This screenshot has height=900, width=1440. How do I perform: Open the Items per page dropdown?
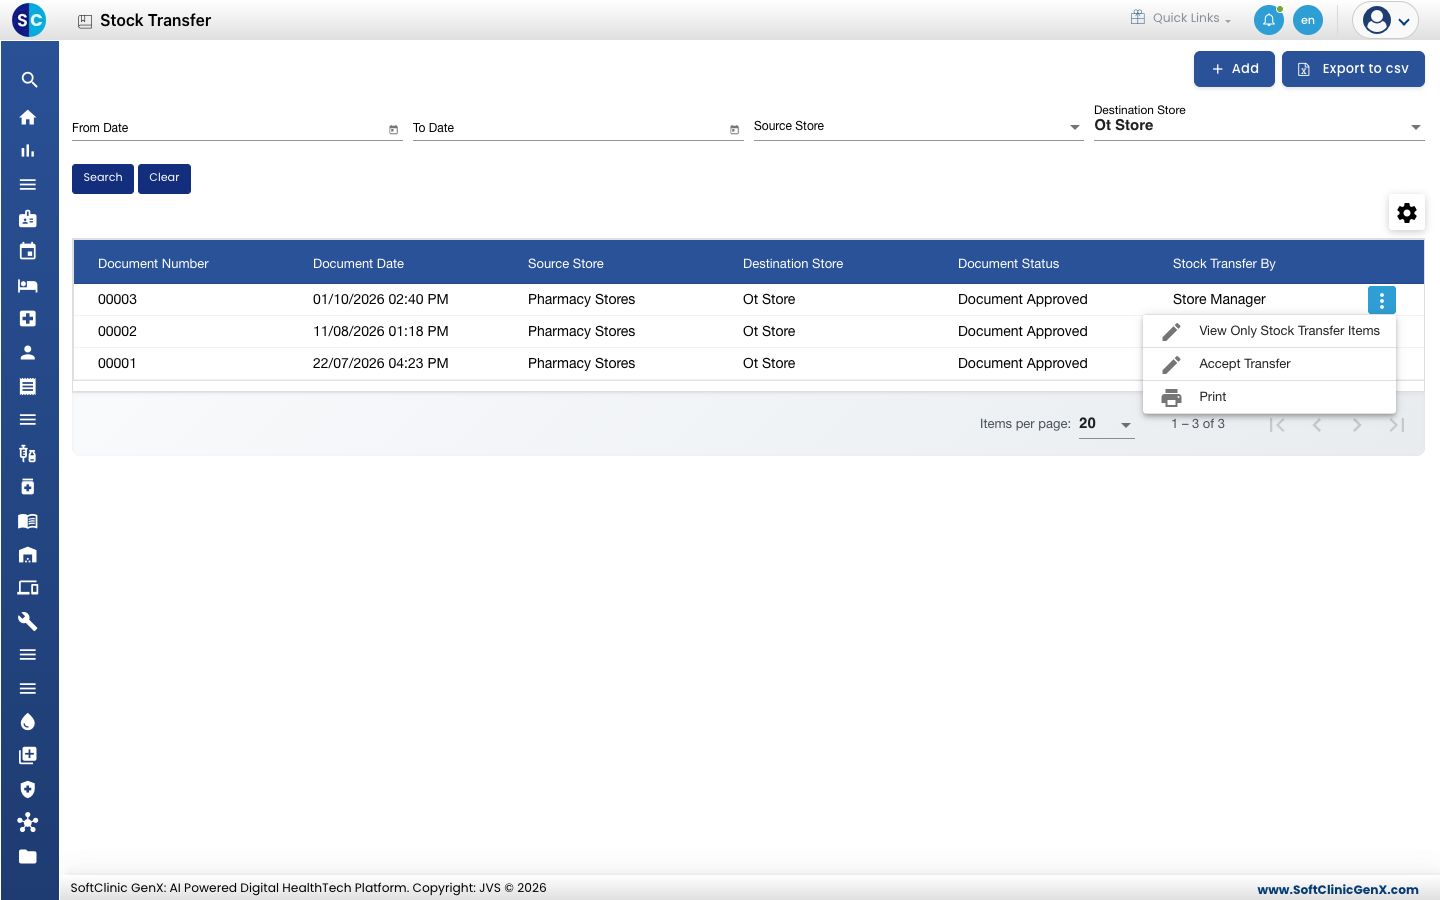point(1106,424)
